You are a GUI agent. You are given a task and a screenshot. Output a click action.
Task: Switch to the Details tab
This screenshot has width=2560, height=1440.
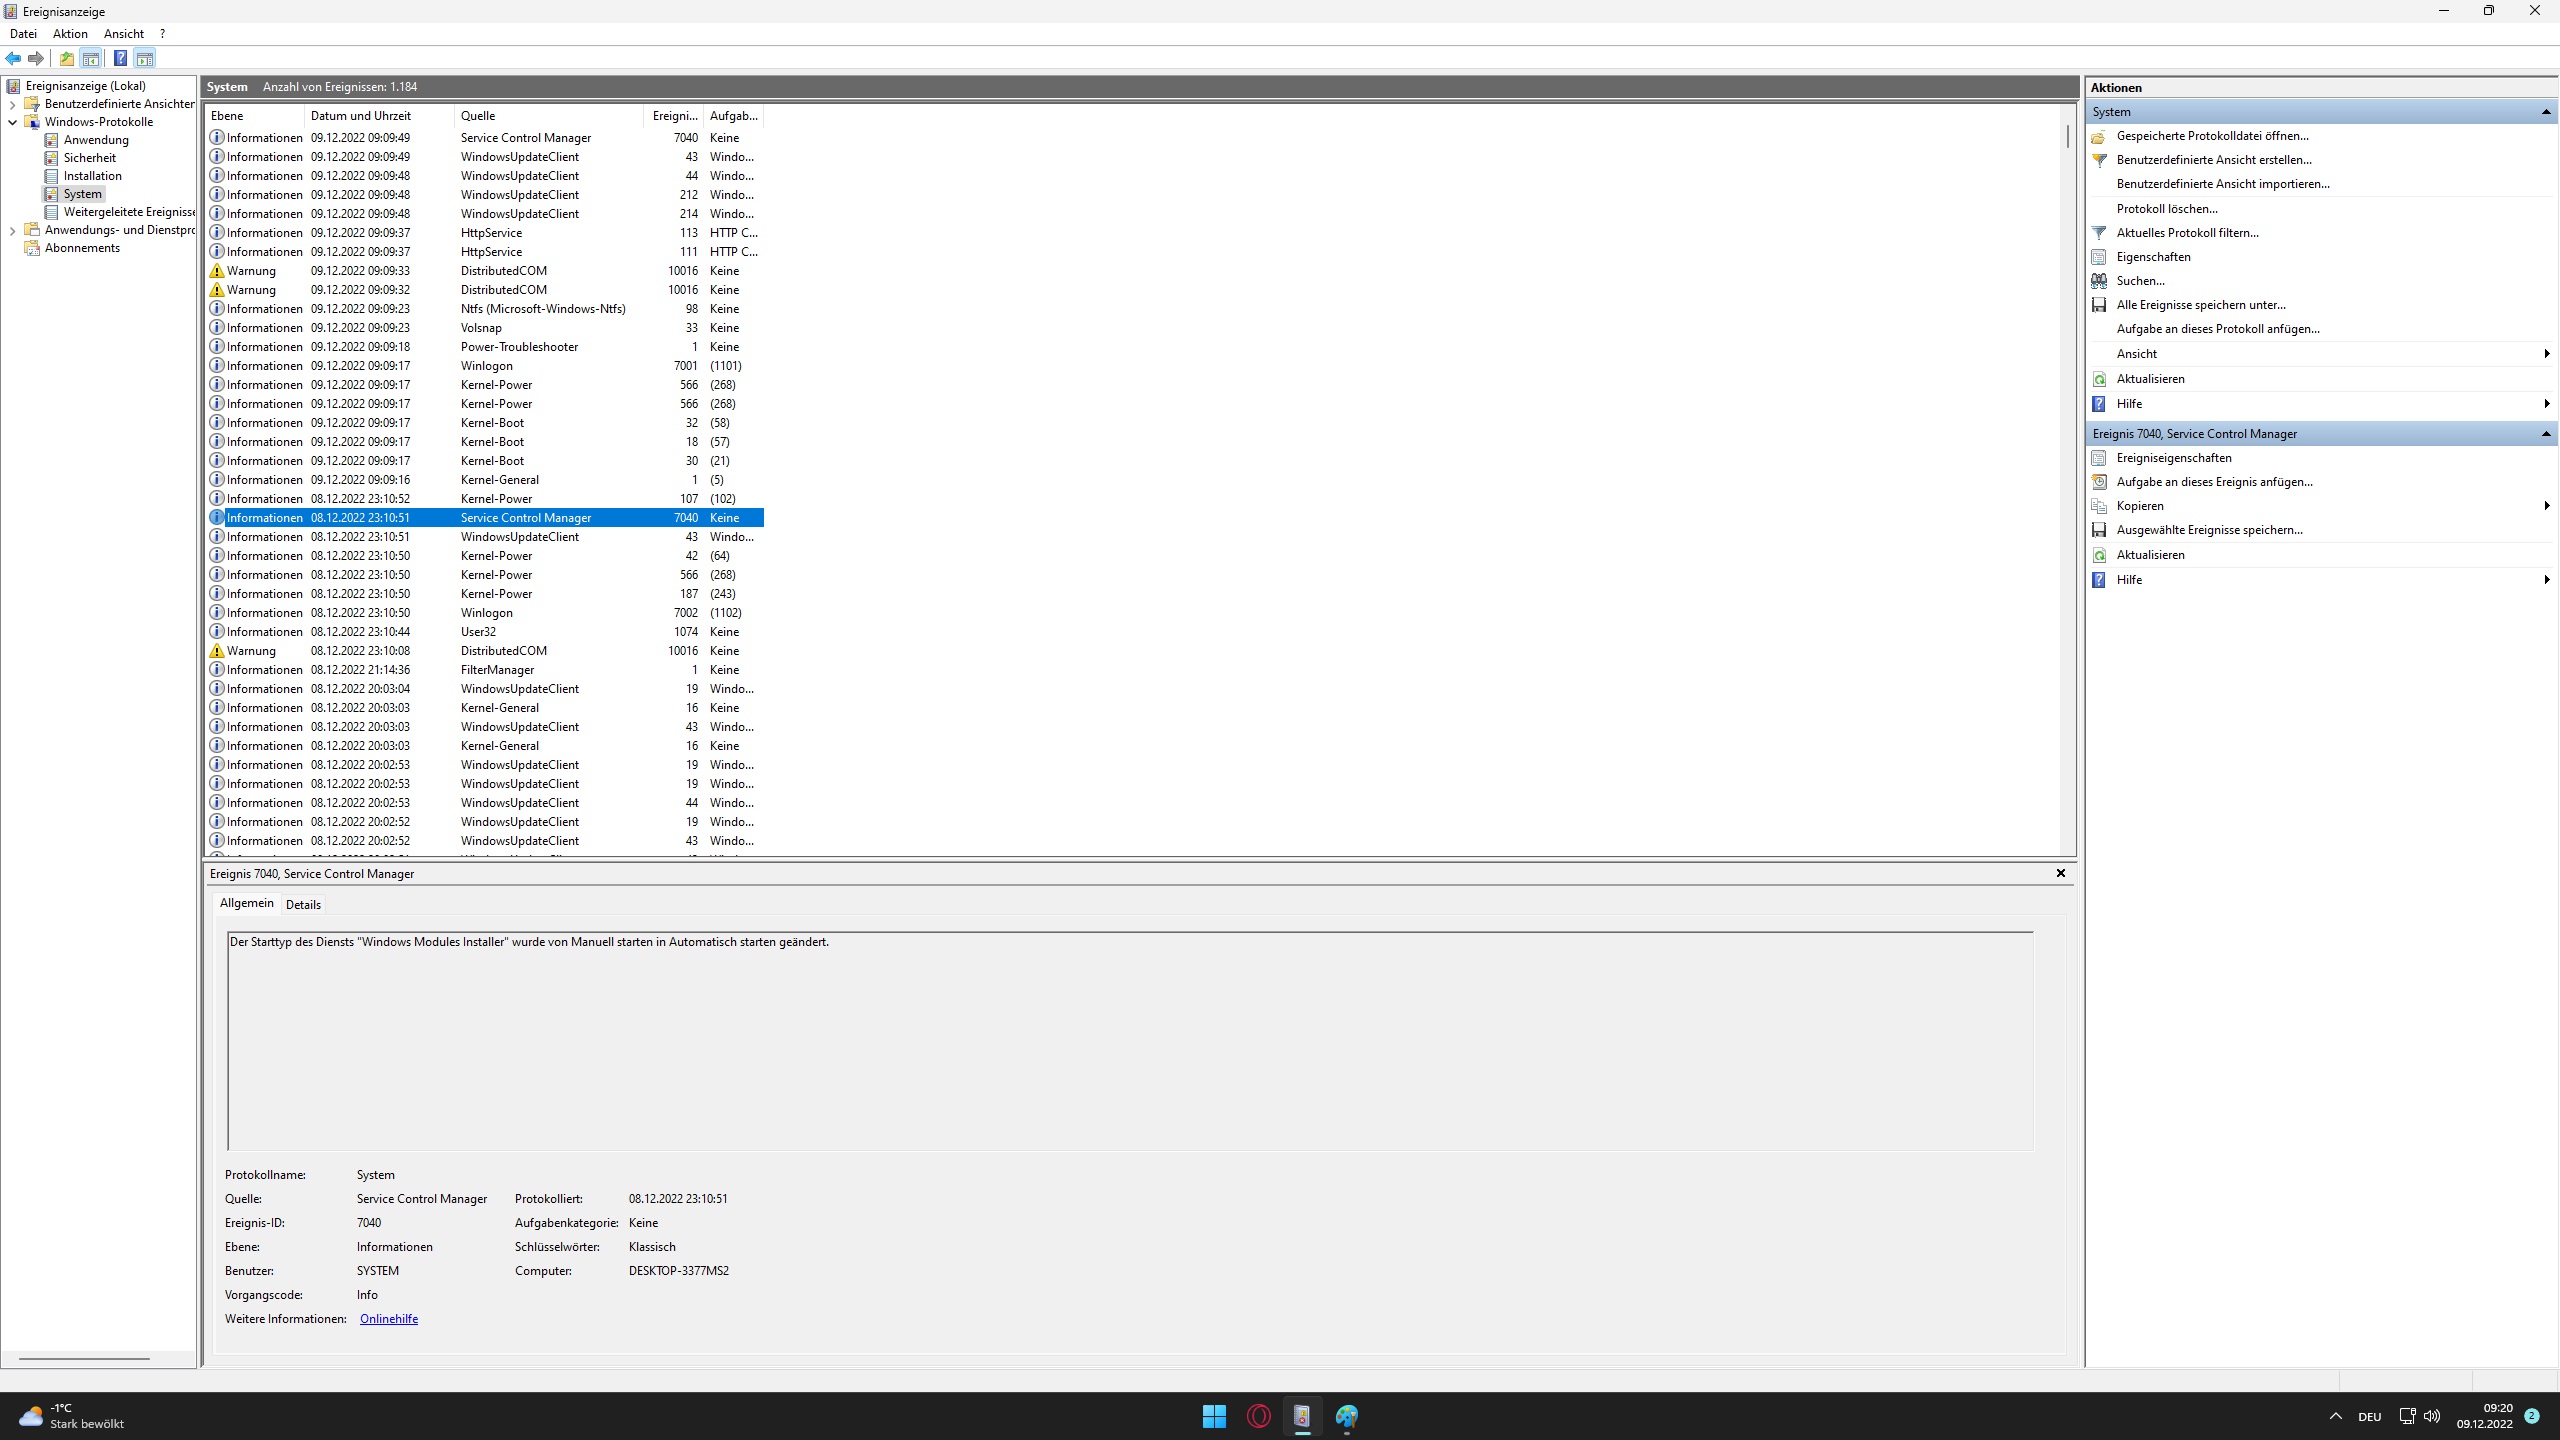point(303,904)
